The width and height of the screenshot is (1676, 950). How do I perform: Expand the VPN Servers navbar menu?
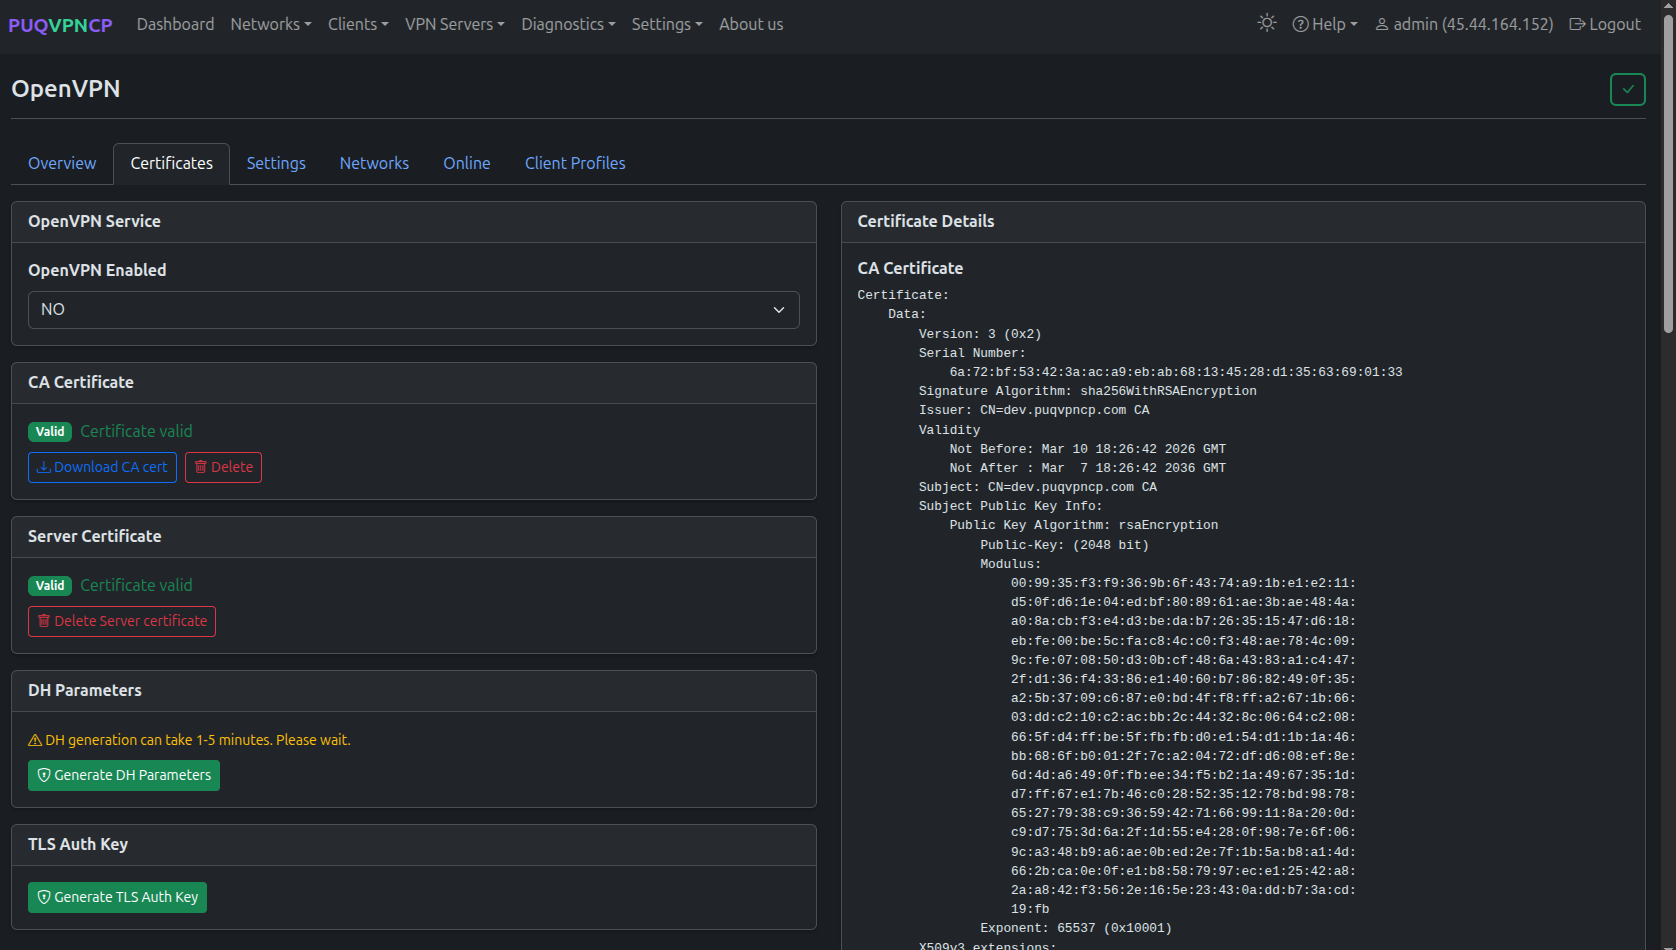455,24
